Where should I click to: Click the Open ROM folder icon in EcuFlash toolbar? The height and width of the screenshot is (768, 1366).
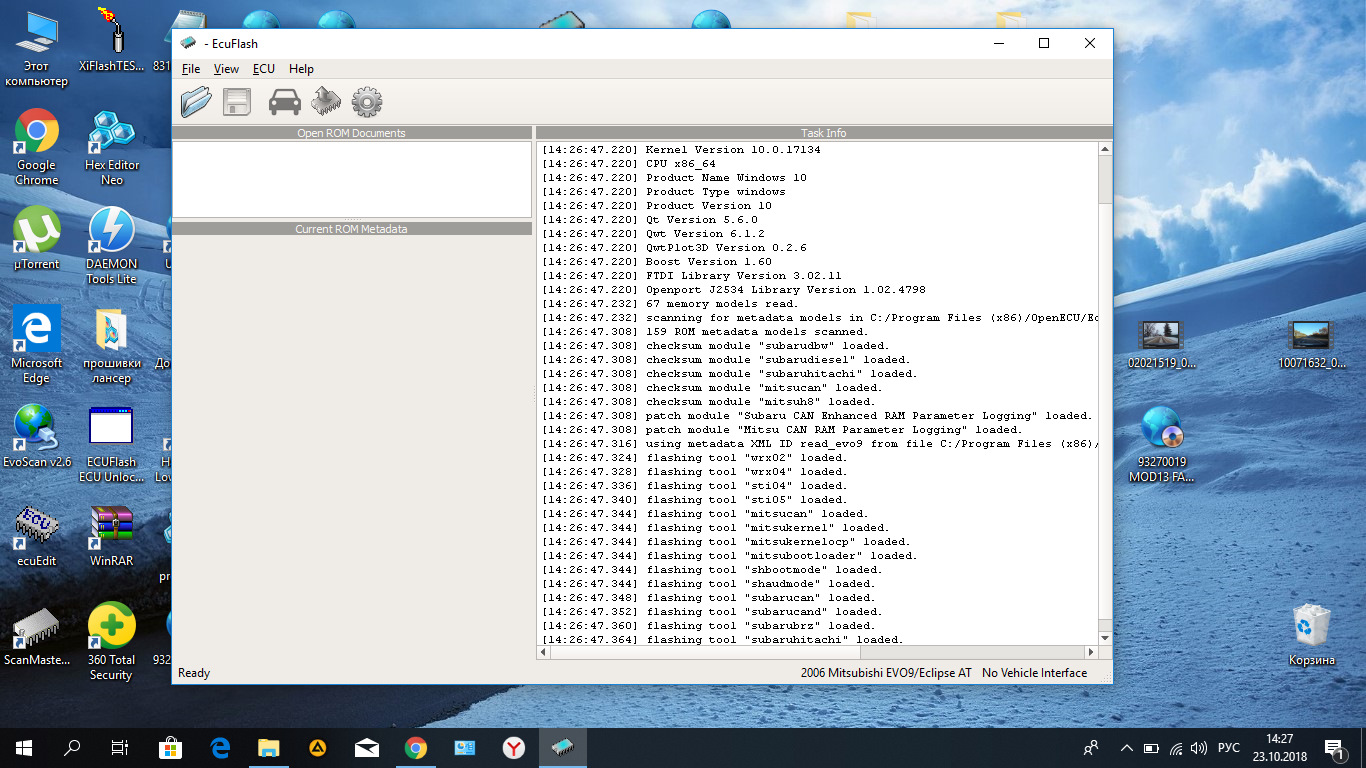(x=196, y=102)
